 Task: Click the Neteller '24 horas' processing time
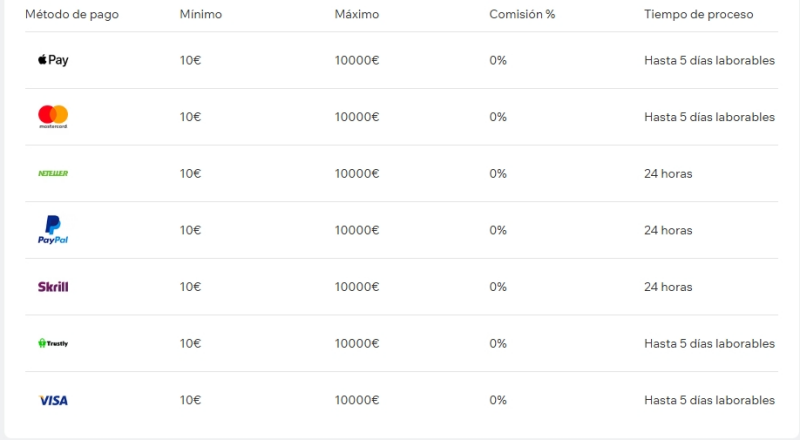click(668, 173)
